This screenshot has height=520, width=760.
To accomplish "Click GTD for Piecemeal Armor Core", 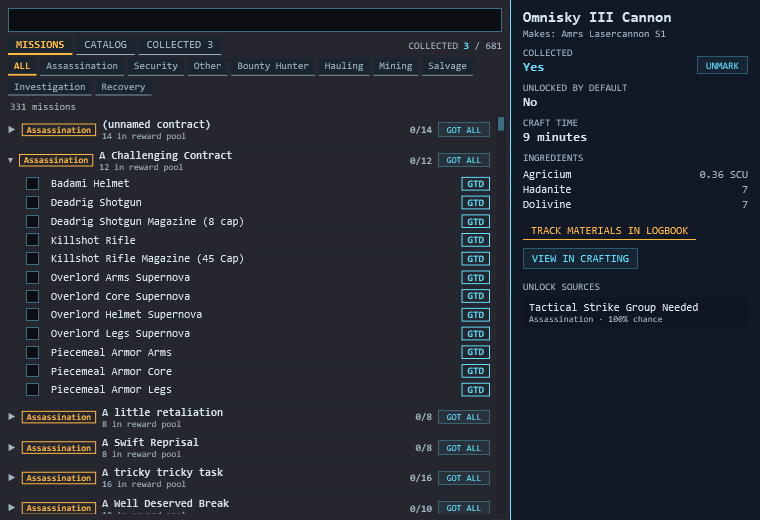I will click(475, 371).
